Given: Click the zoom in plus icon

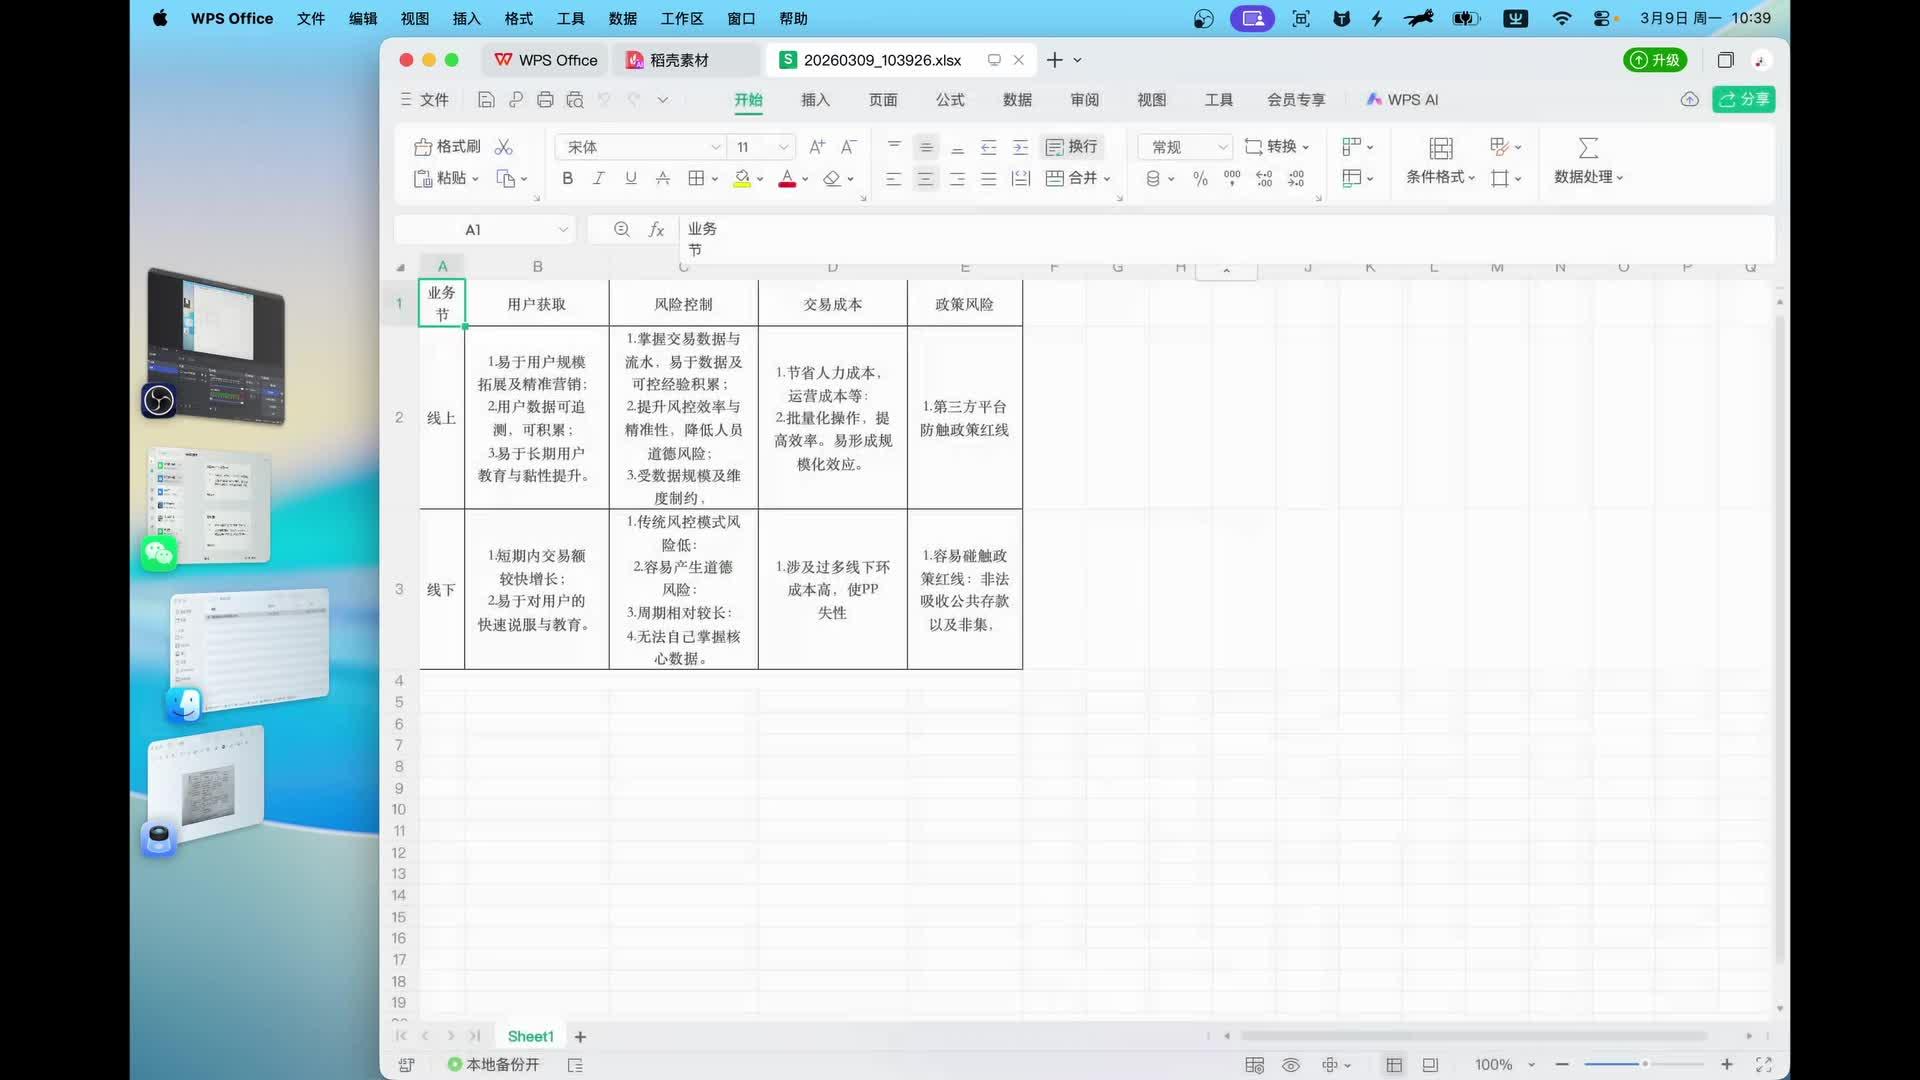Looking at the screenshot, I should click(1727, 1065).
